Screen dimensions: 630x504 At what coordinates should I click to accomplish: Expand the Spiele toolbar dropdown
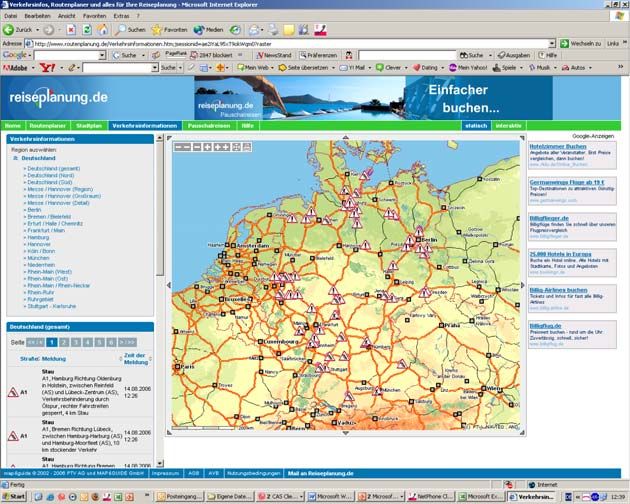click(521, 68)
